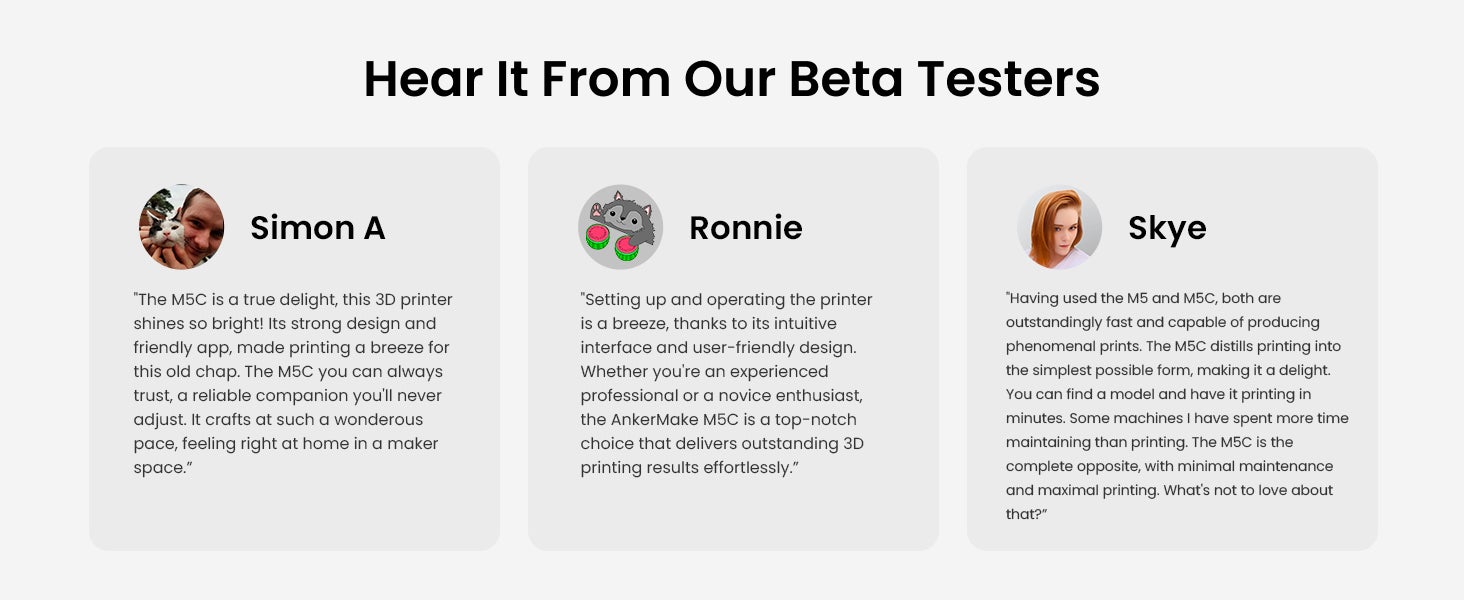Click the 'AnkerMake M5C is a top-notch' line
The width and height of the screenshot is (1464, 600).
pos(718,419)
